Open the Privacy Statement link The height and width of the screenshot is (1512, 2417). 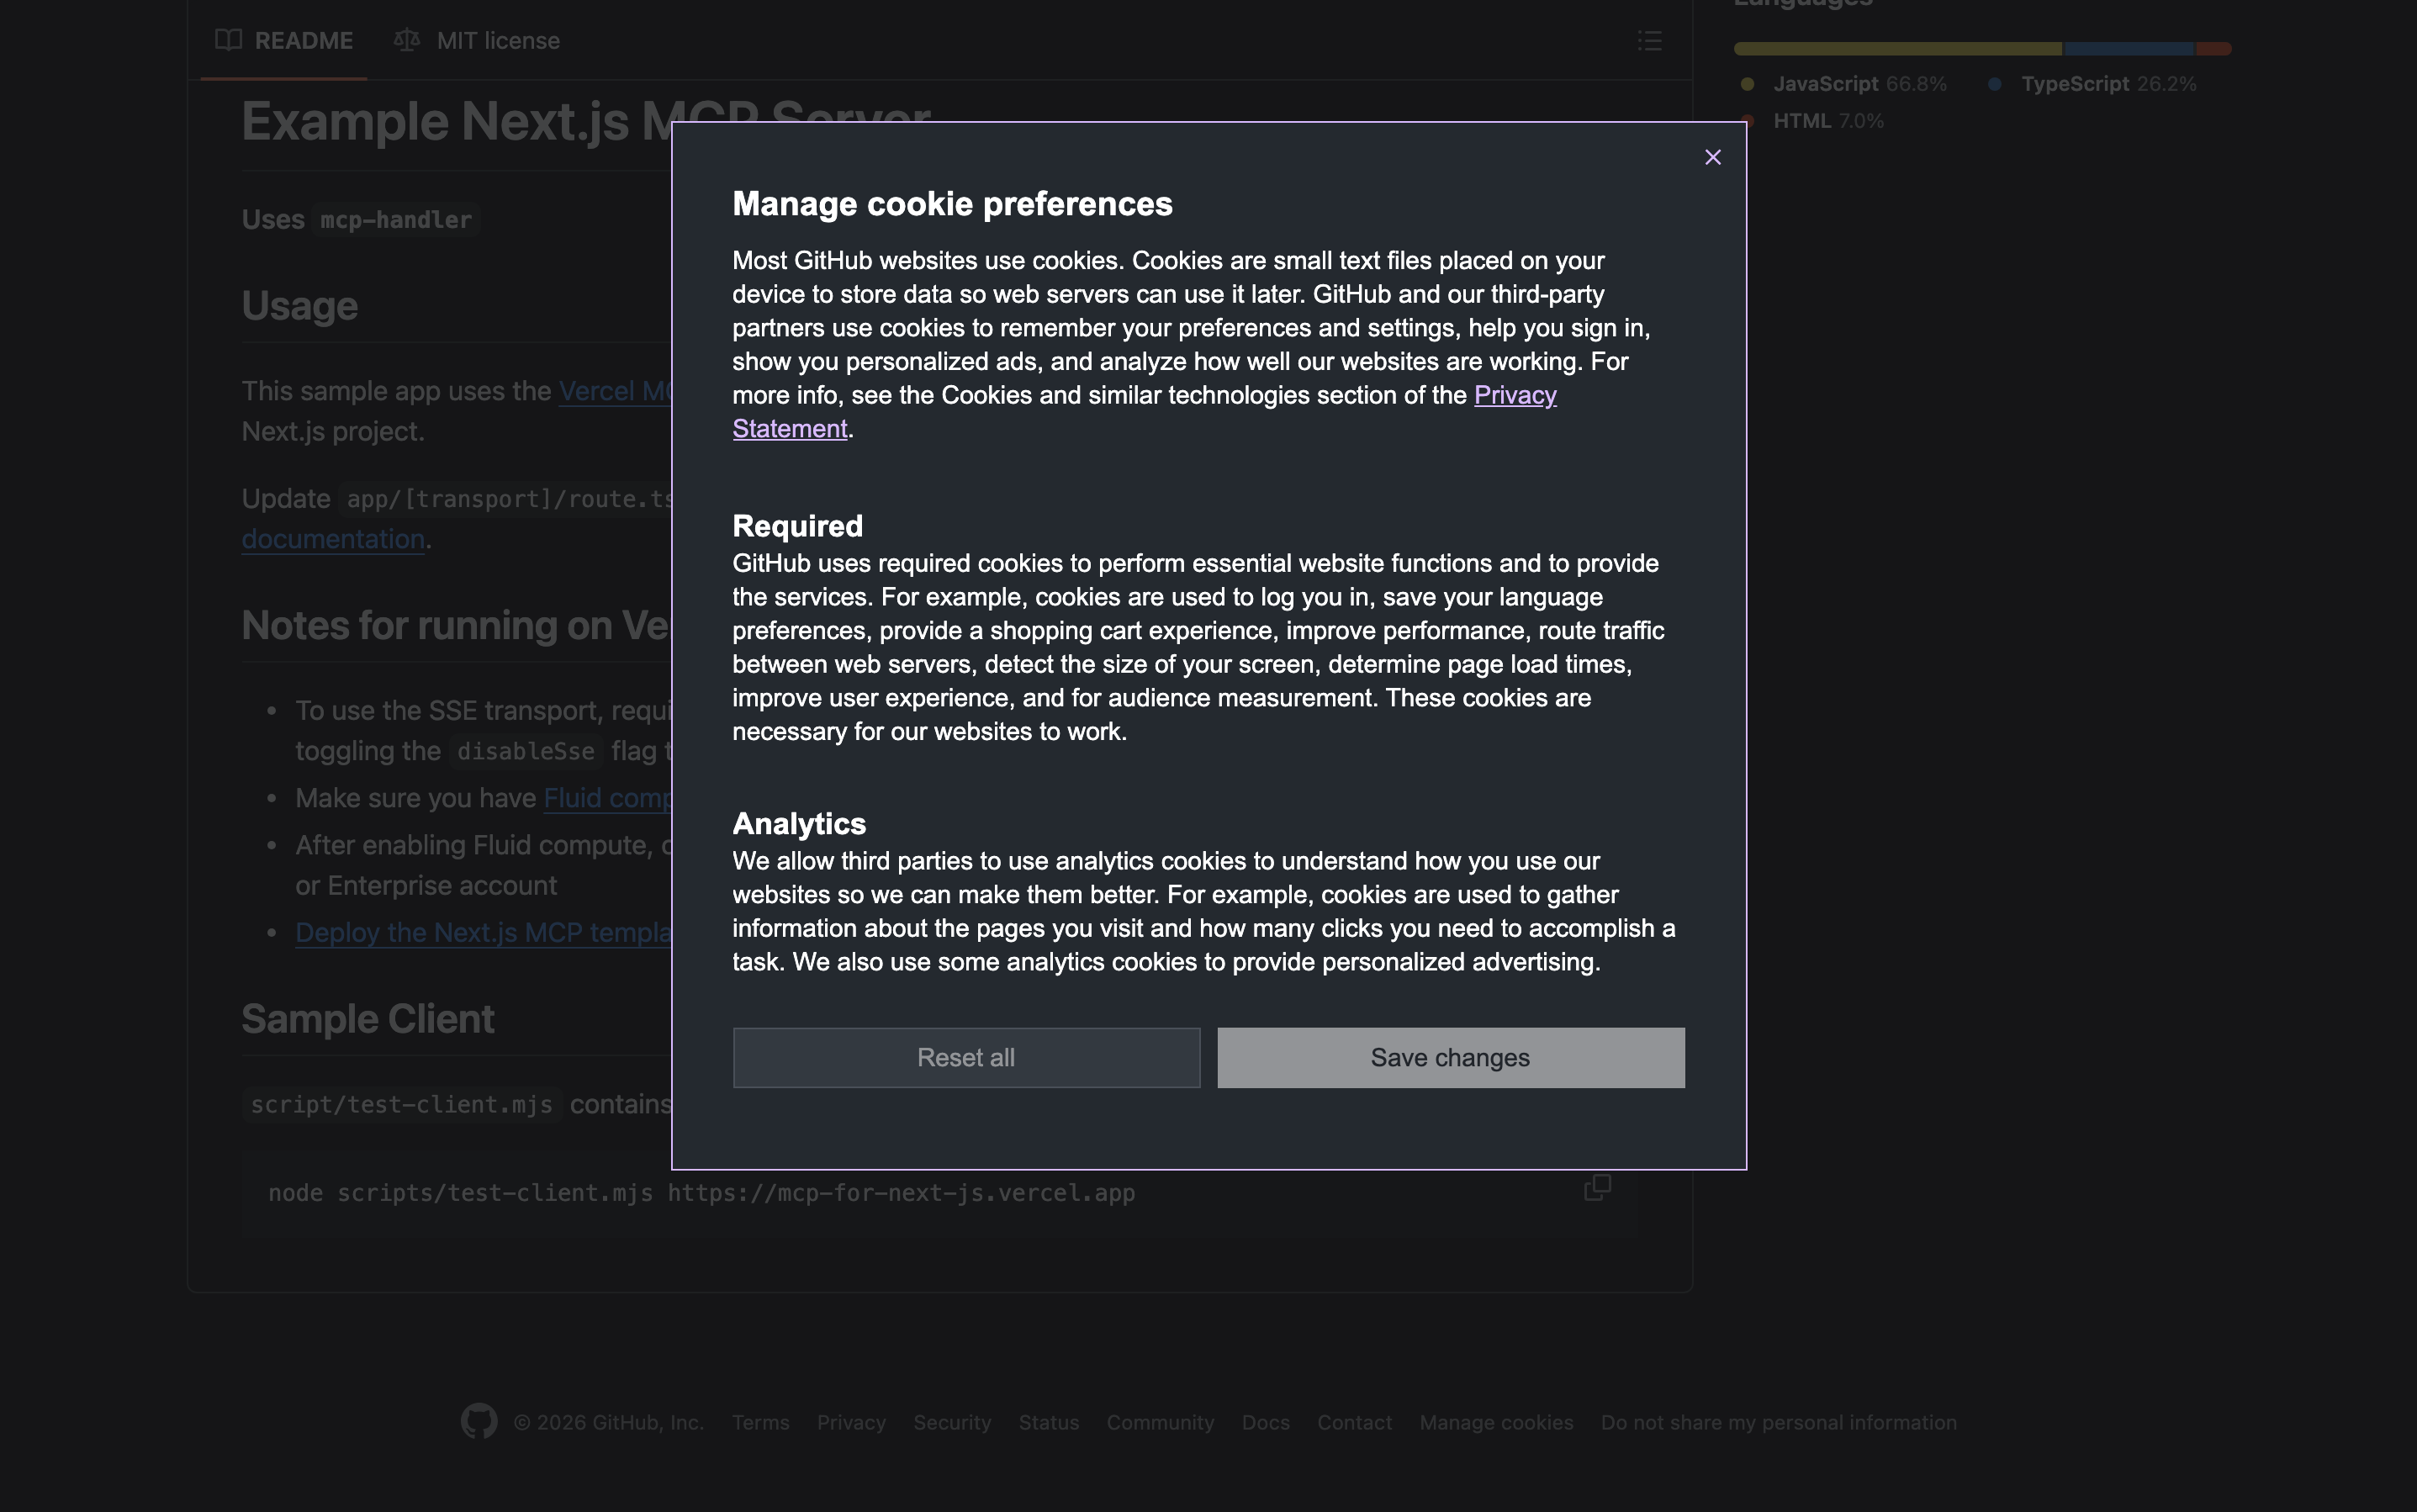pos(1514,395)
